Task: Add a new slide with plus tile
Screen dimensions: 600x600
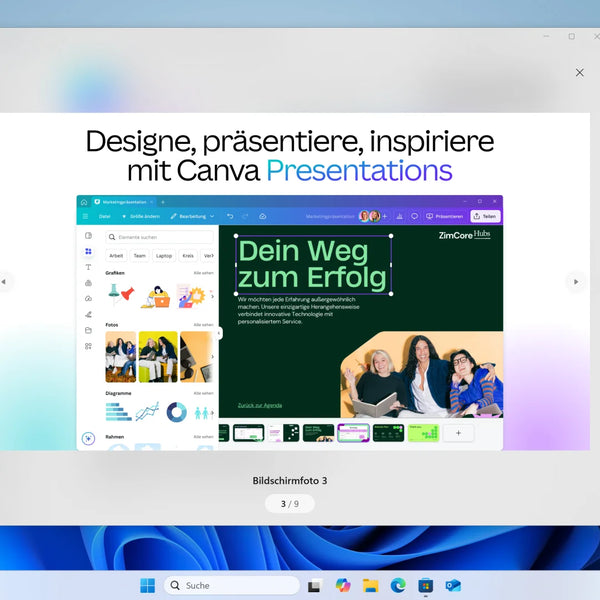Action: coord(458,433)
